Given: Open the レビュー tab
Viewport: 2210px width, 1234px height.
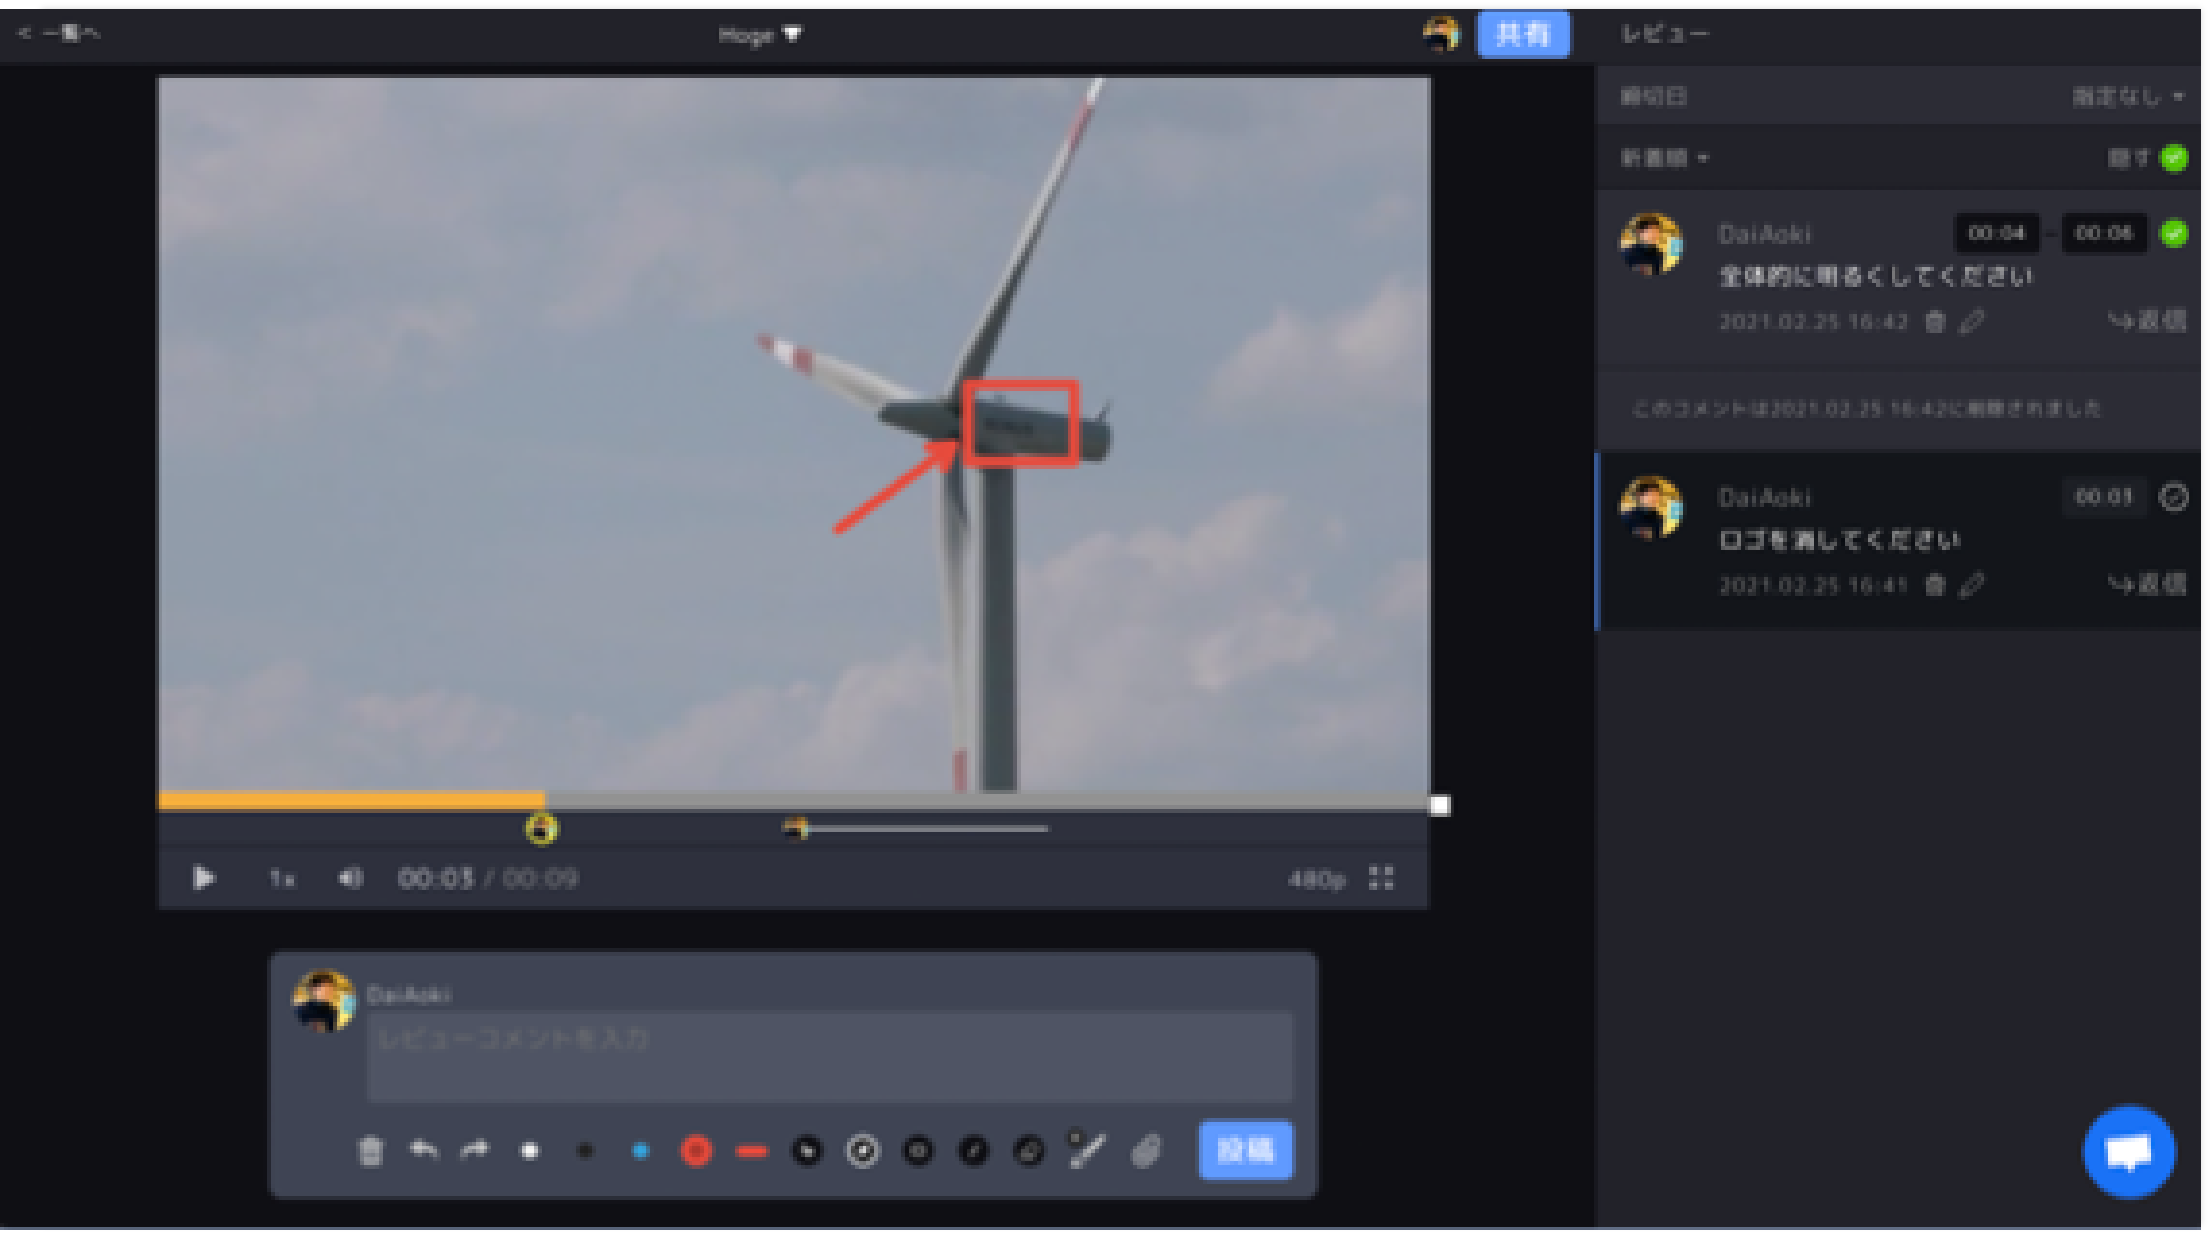Looking at the screenshot, I should coord(1664,34).
